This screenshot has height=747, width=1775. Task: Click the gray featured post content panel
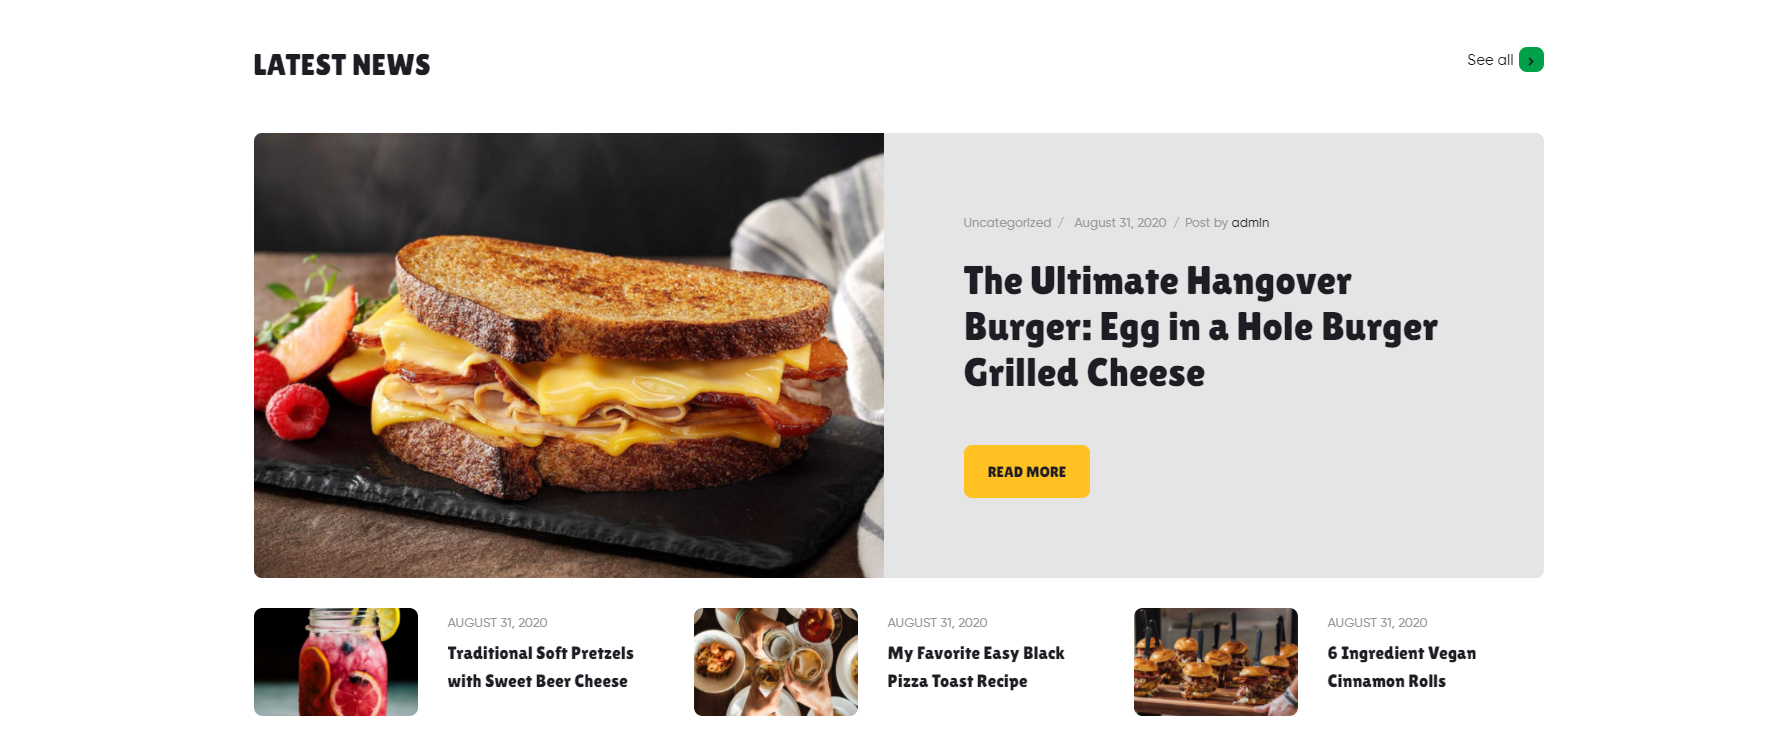1214,355
